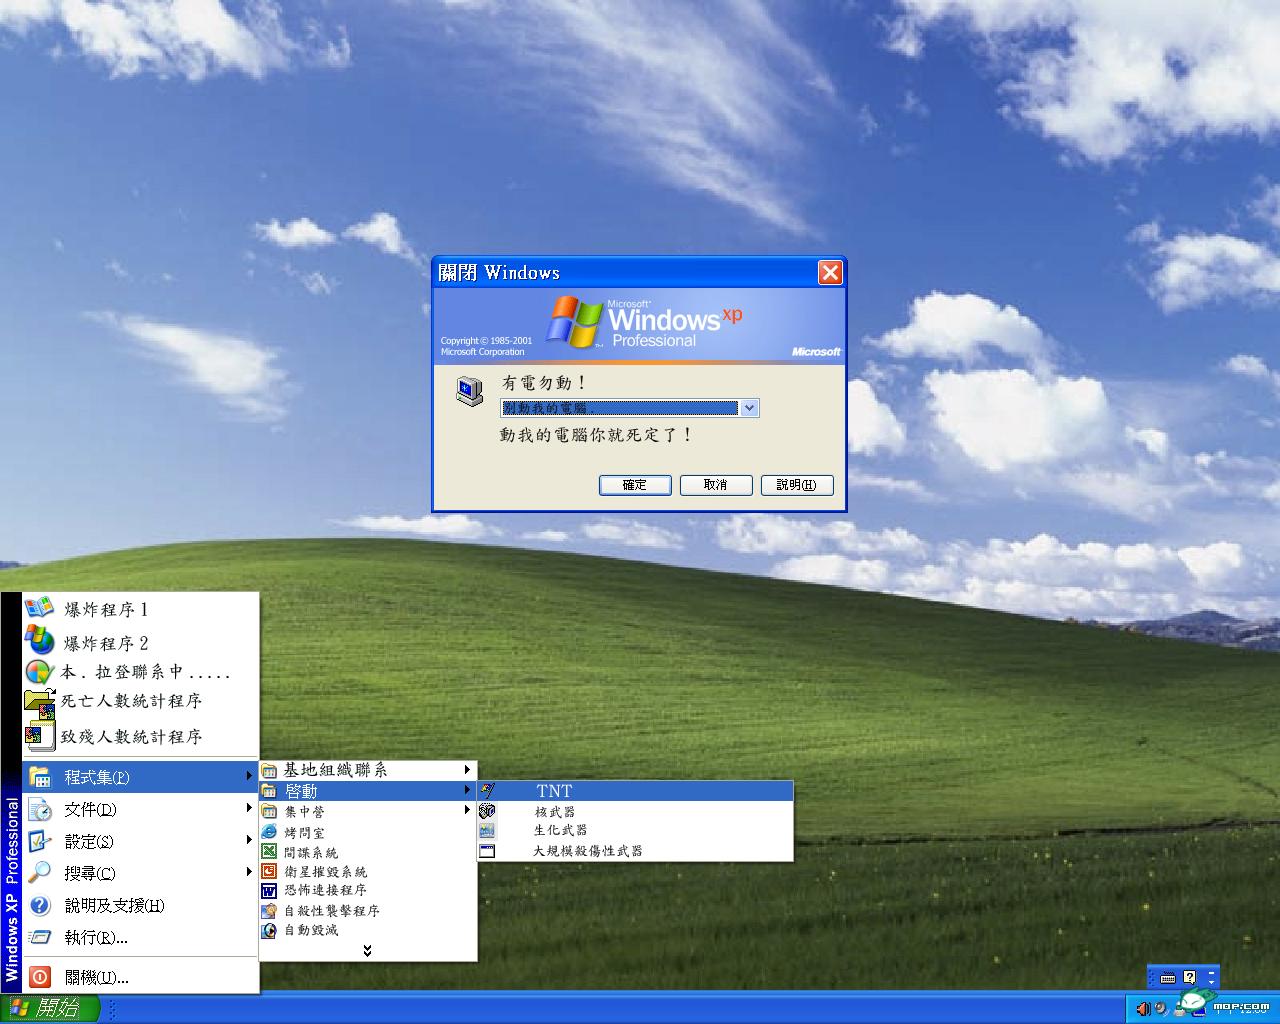Open the shutdown action dropdown

pos(749,408)
